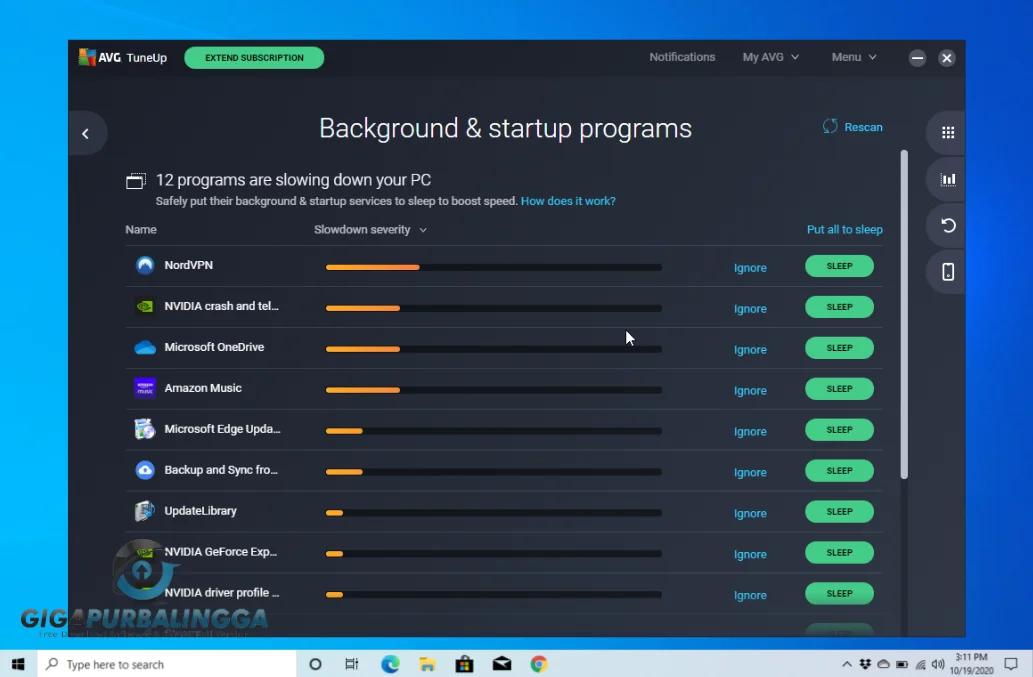
Task: Go back using the left arrow navigation
Action: [x=87, y=132]
